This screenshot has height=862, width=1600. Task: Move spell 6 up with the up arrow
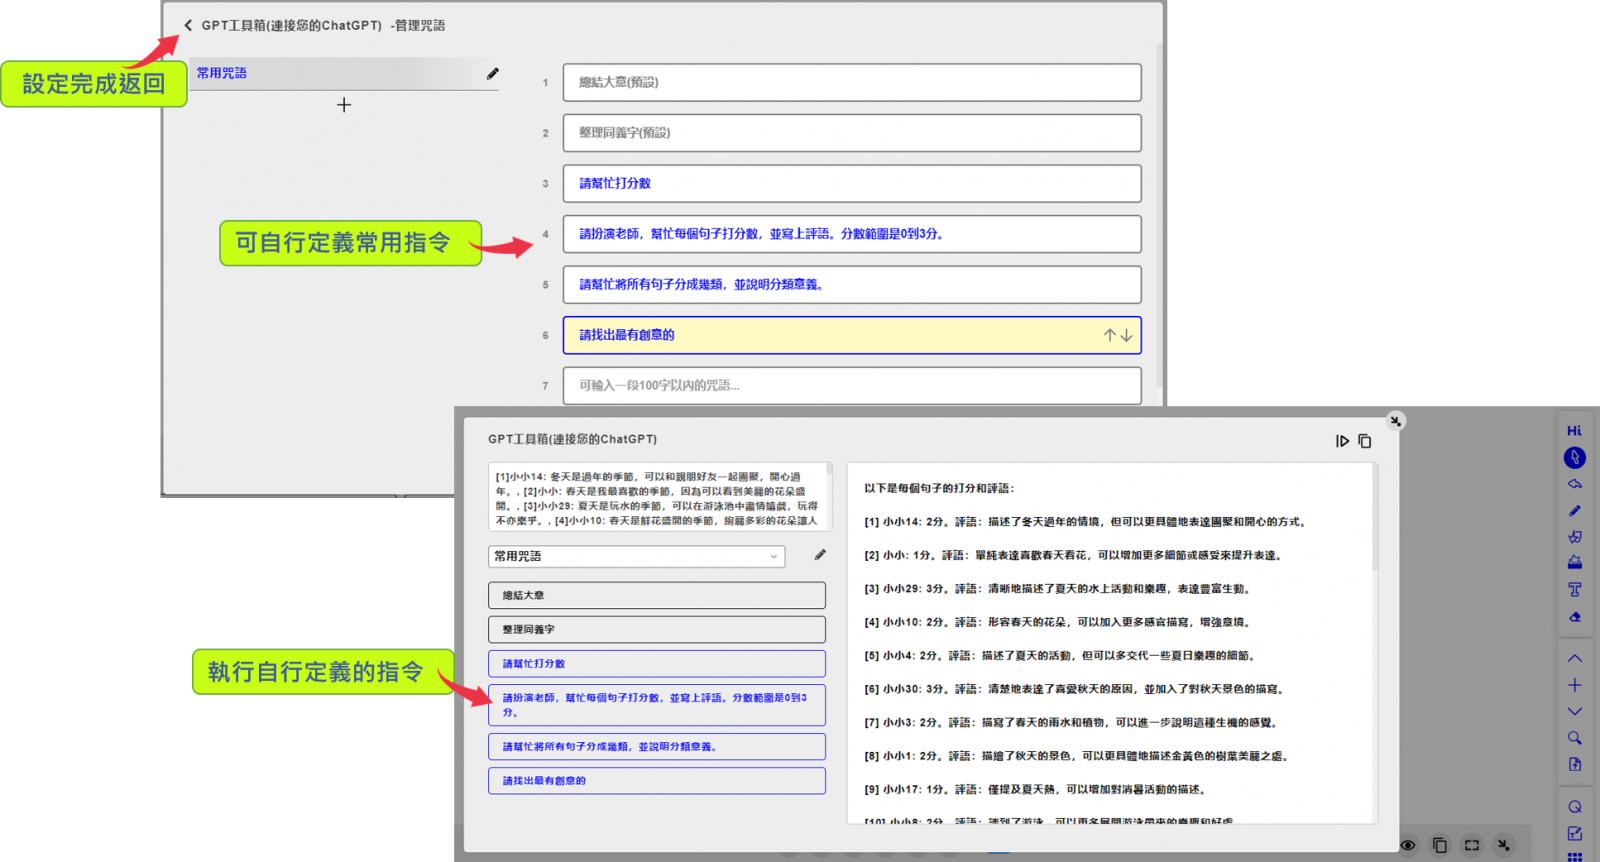pos(1109,336)
